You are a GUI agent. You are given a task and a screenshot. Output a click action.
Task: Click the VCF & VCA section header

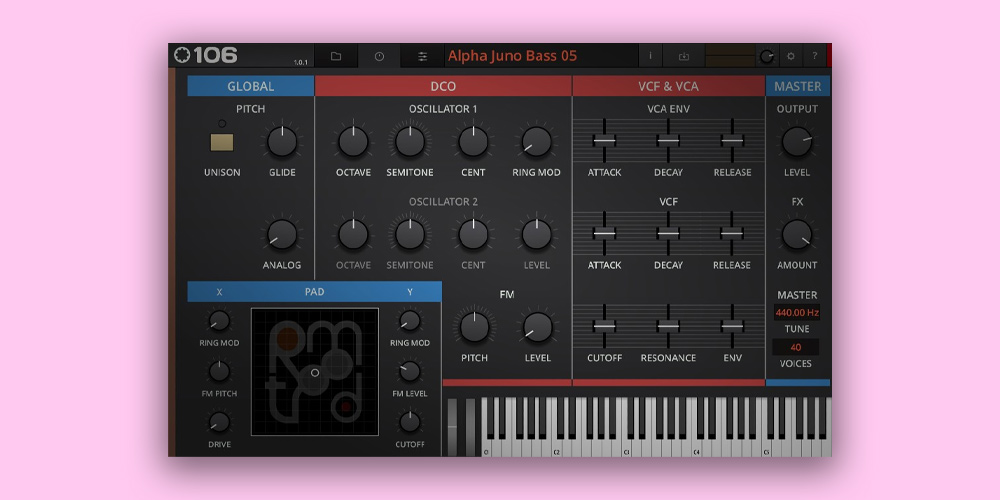point(668,86)
